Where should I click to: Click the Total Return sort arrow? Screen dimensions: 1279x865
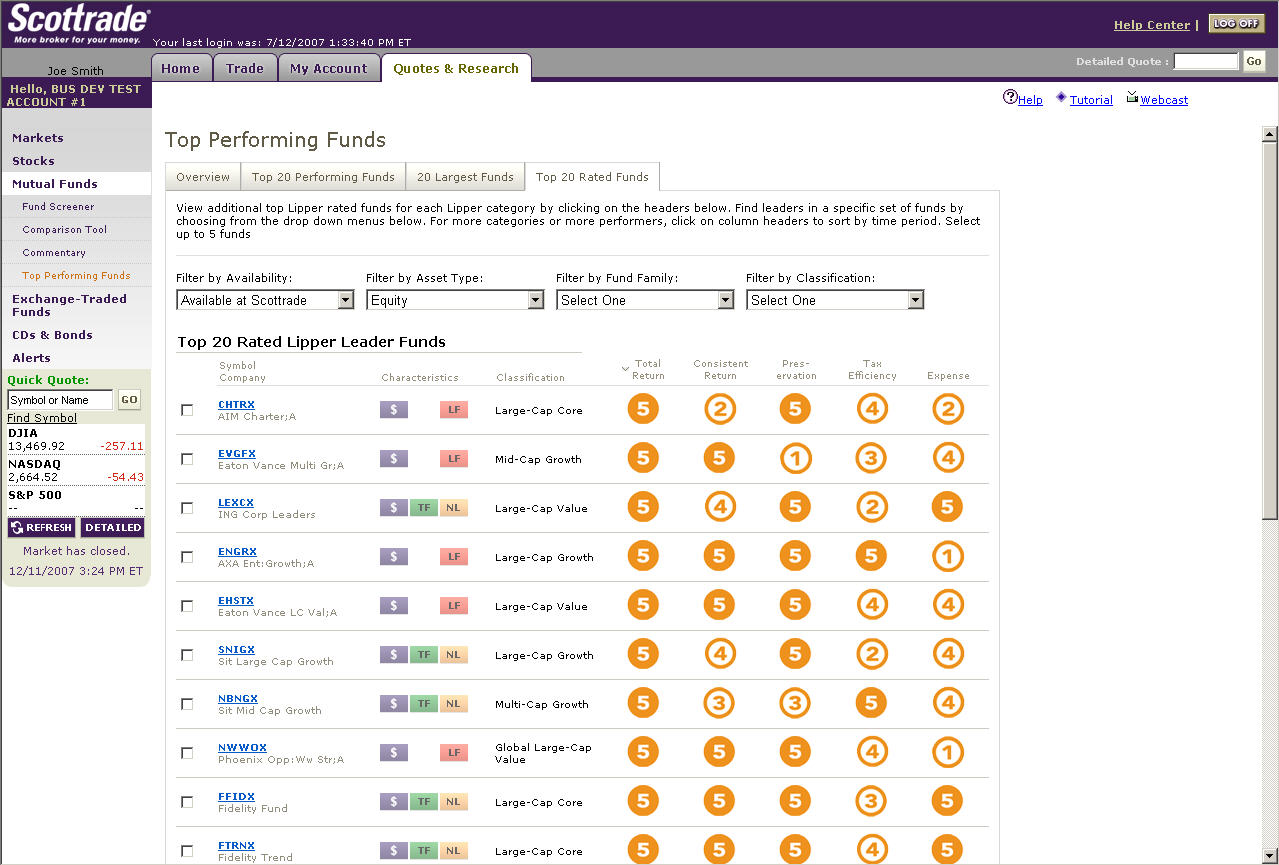(x=625, y=369)
